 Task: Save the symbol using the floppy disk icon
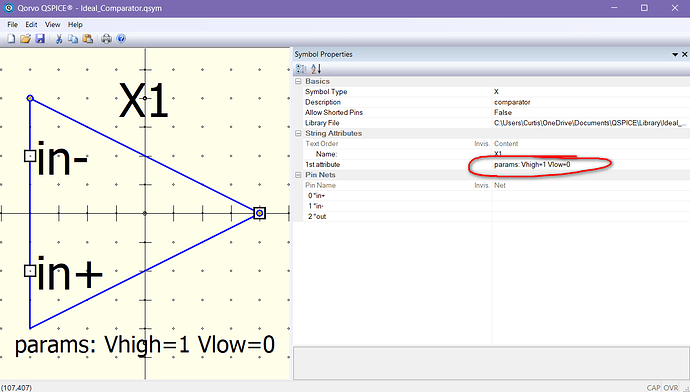point(40,39)
